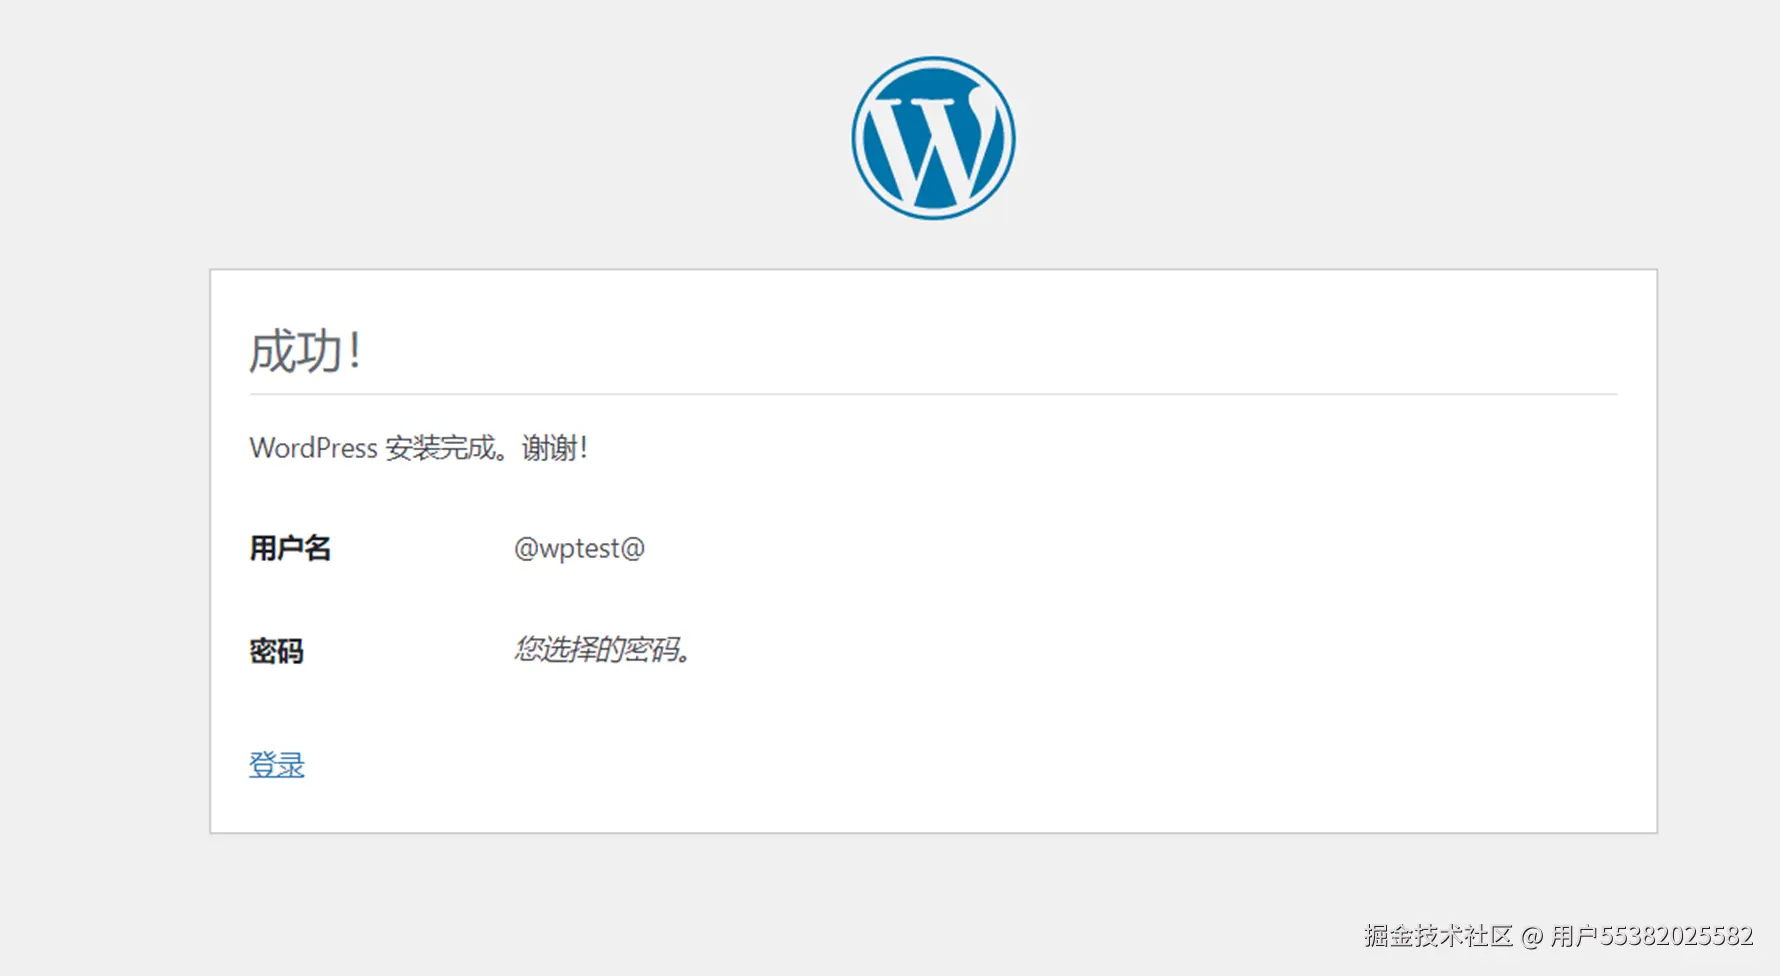Click the 密码 label

pos(276,651)
